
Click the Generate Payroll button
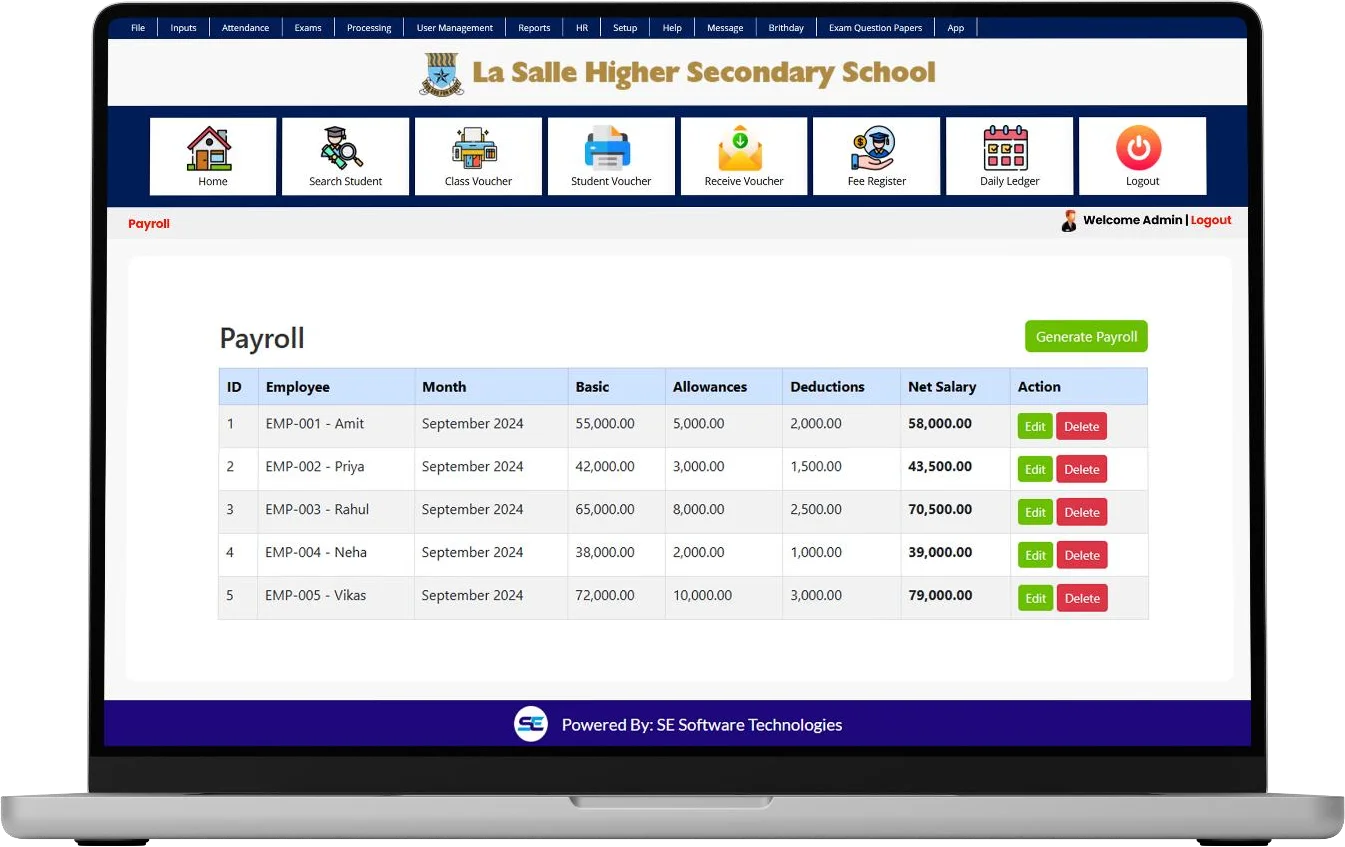(1086, 337)
